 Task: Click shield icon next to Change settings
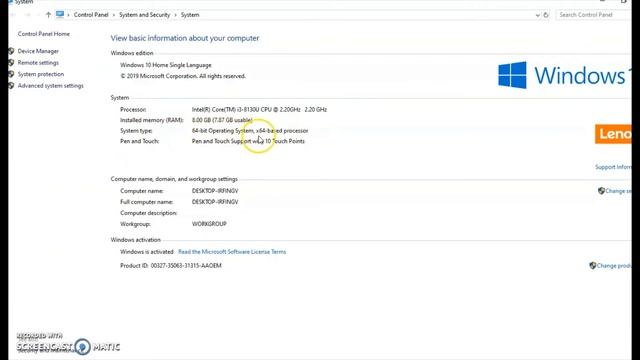(x=601, y=191)
